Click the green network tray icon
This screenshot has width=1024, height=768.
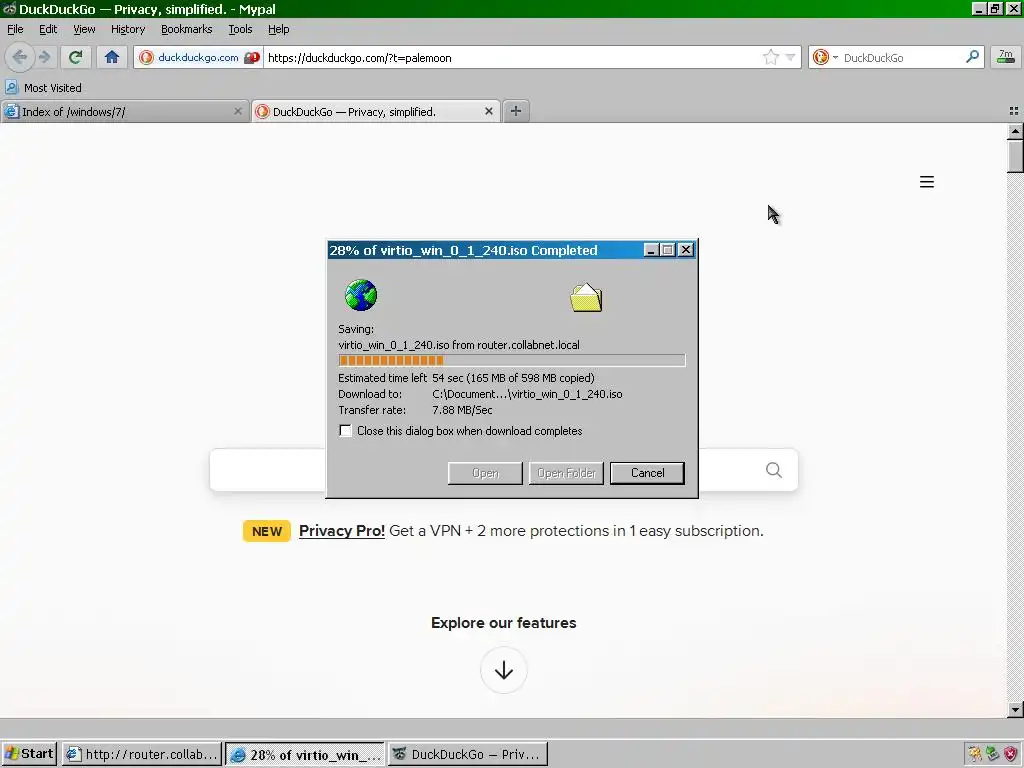pyautogui.click(x=993, y=754)
